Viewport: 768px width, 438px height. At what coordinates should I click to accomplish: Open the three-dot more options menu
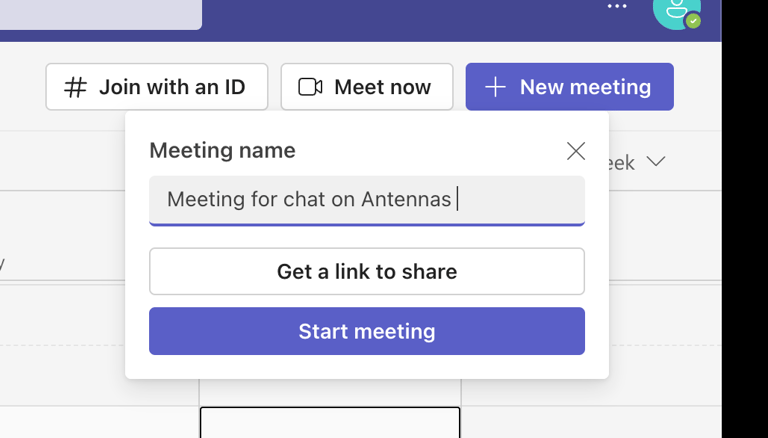[x=617, y=6]
